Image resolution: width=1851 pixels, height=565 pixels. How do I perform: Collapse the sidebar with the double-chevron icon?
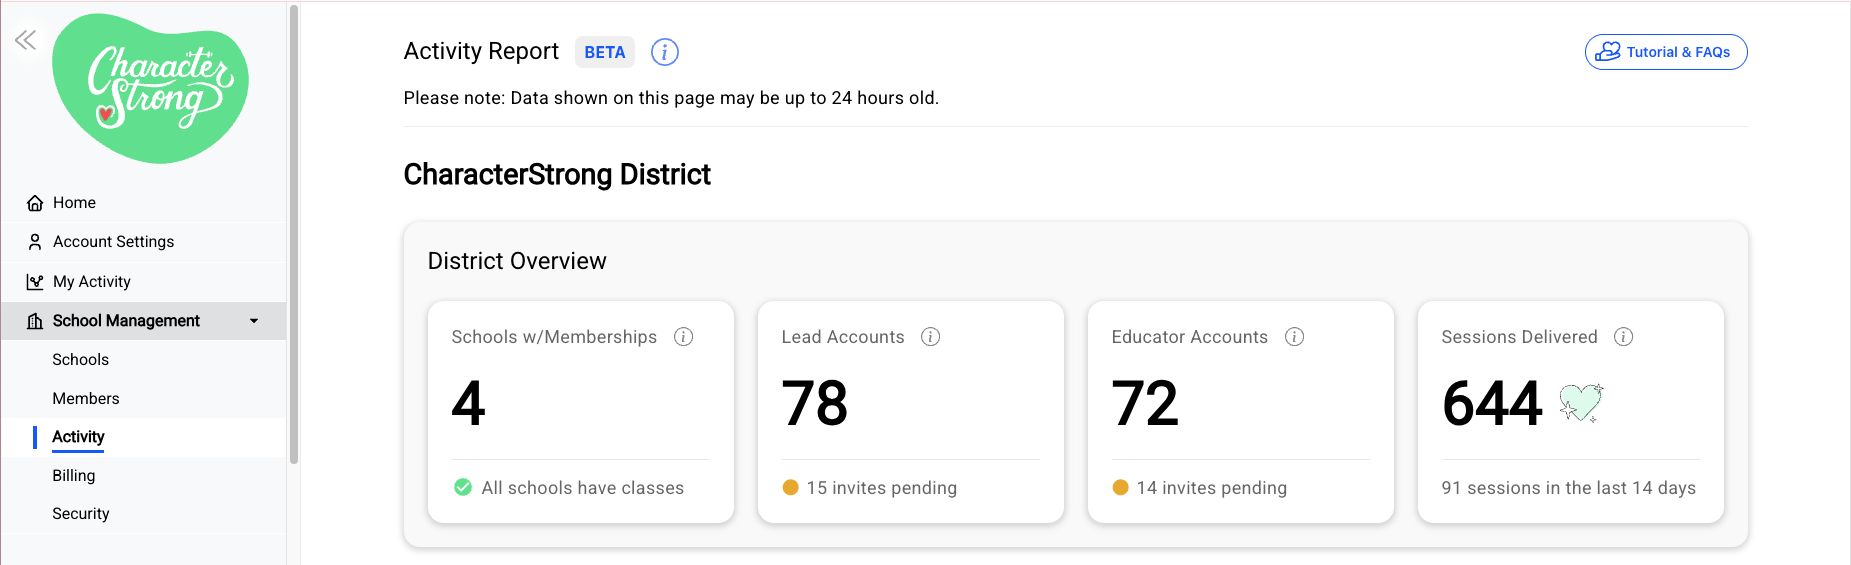[25, 40]
